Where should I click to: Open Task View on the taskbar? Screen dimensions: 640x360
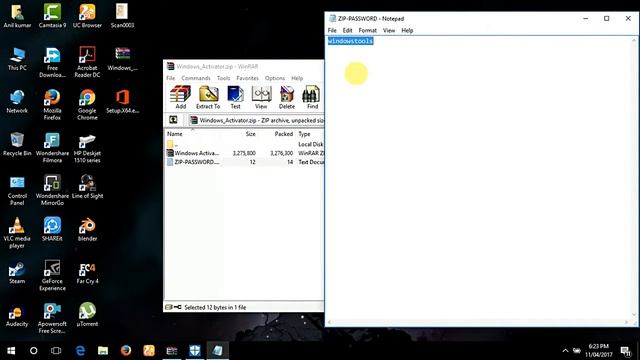(56, 351)
